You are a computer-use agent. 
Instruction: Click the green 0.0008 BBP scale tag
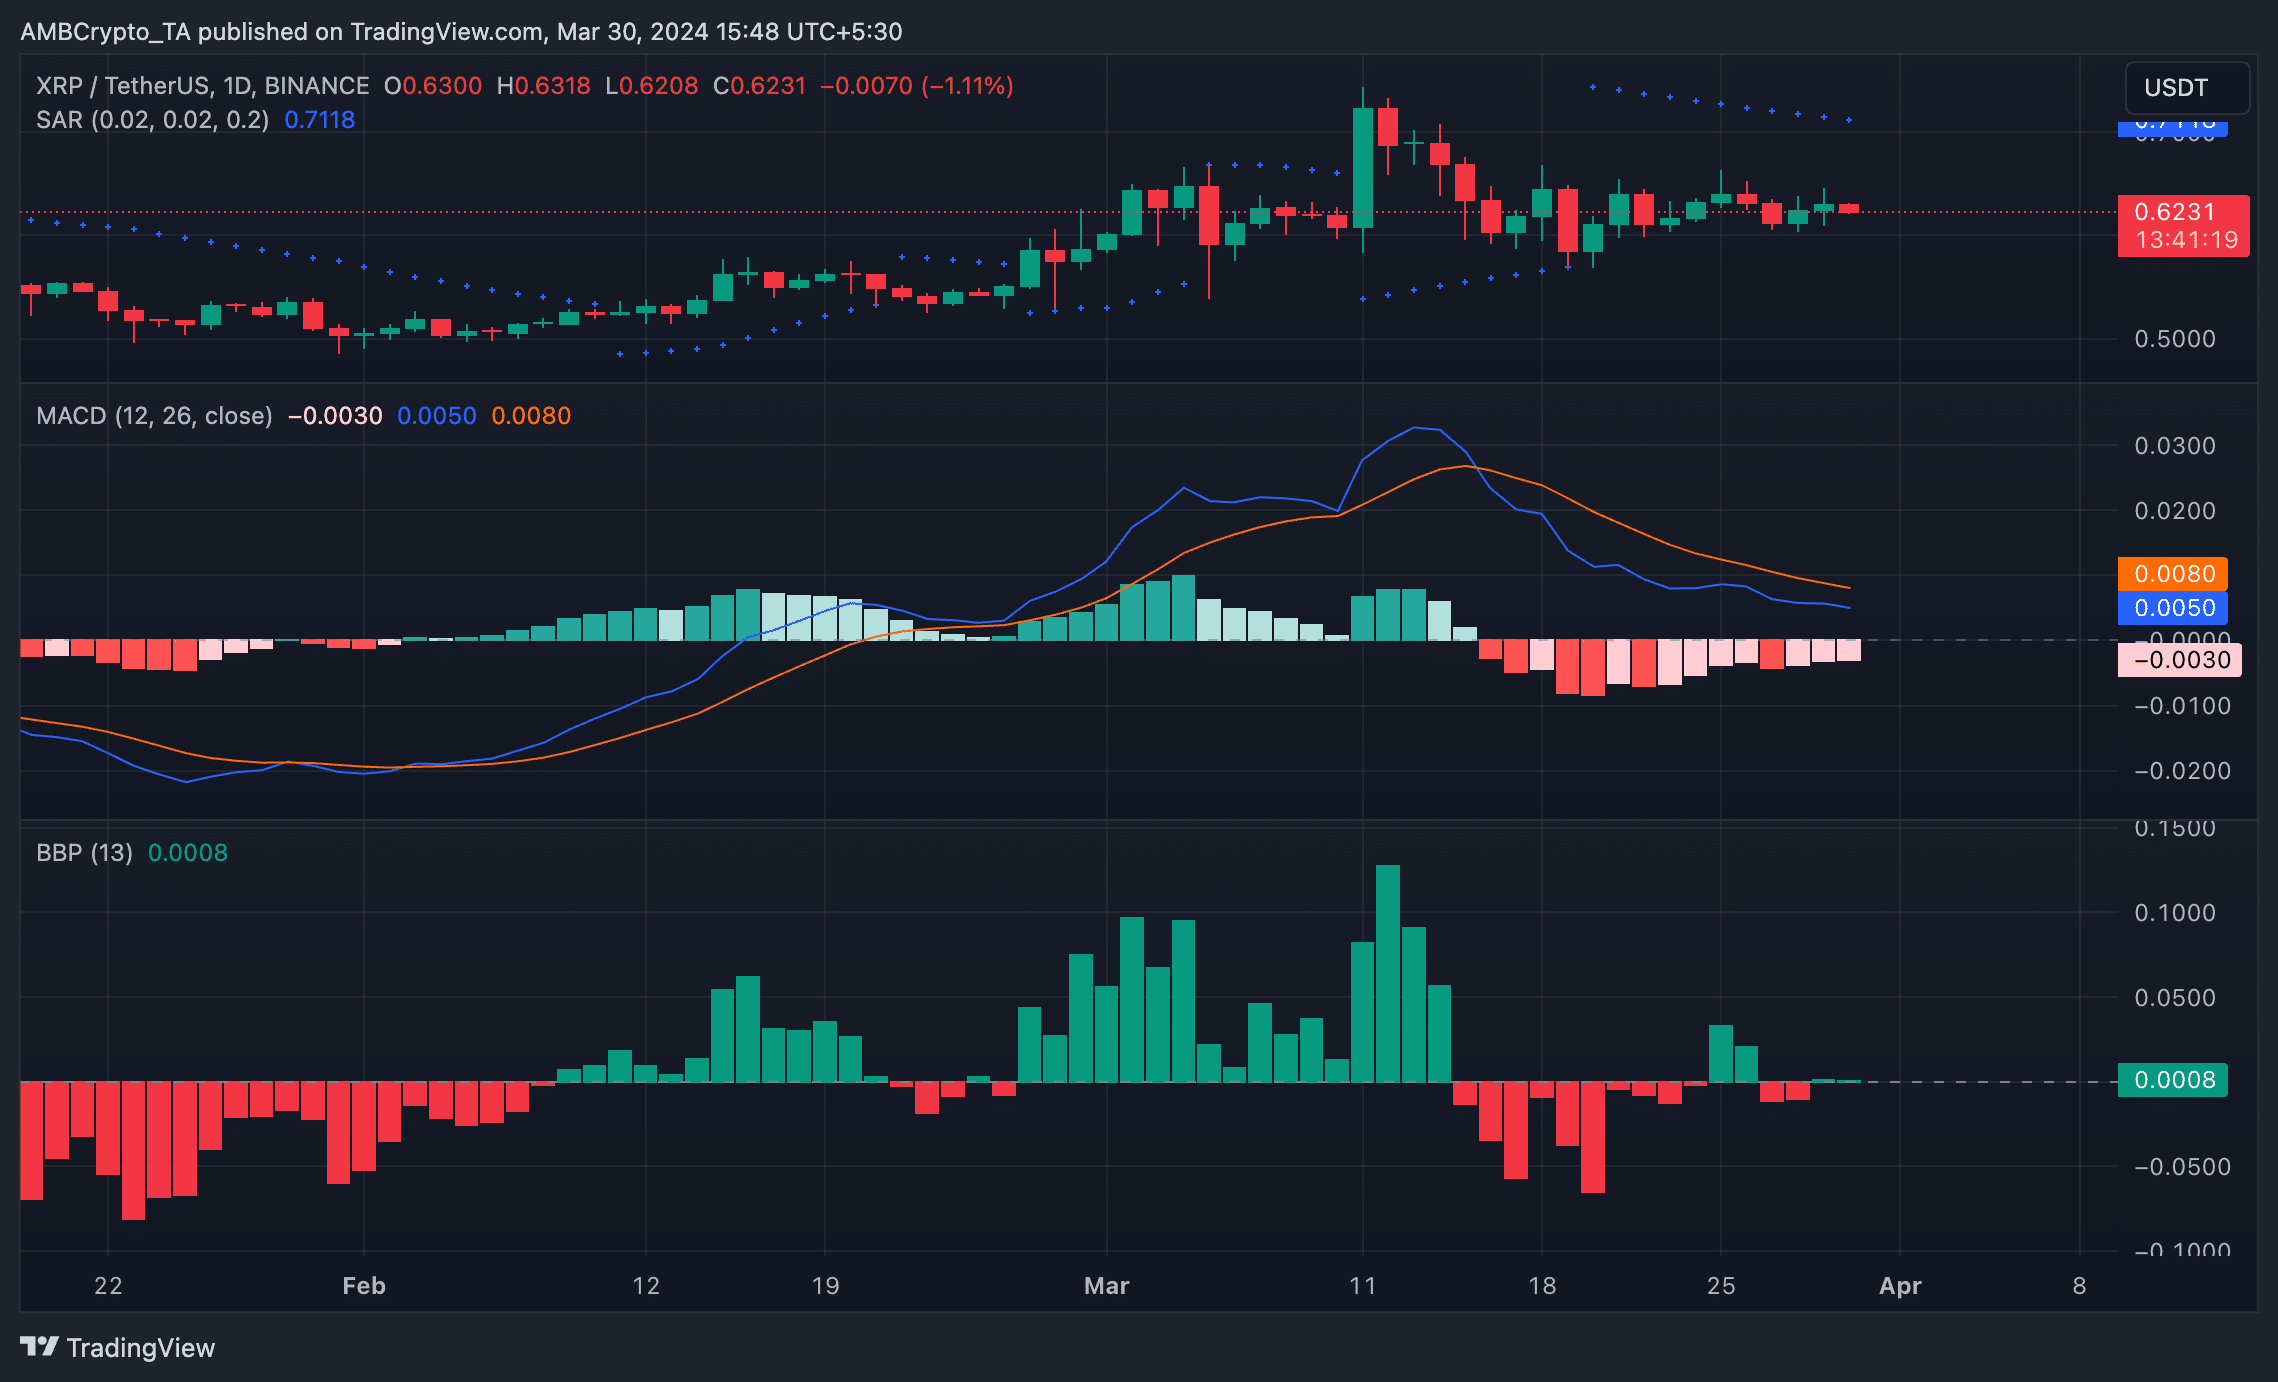[2173, 1080]
